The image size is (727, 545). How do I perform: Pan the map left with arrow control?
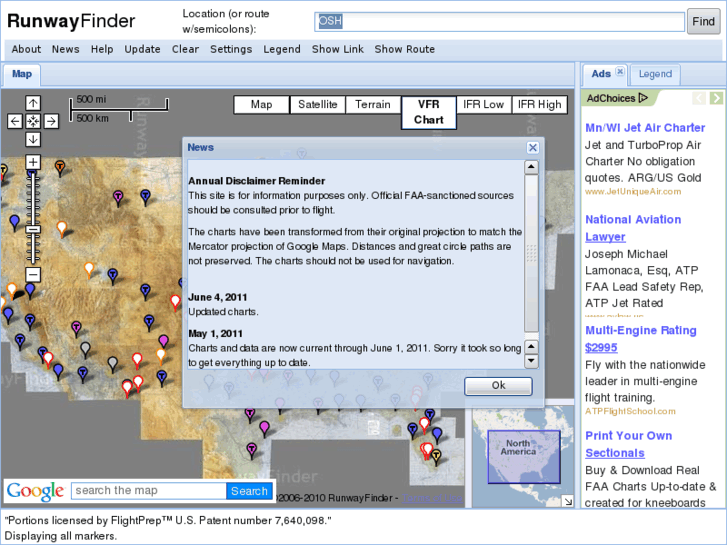click(x=15, y=121)
